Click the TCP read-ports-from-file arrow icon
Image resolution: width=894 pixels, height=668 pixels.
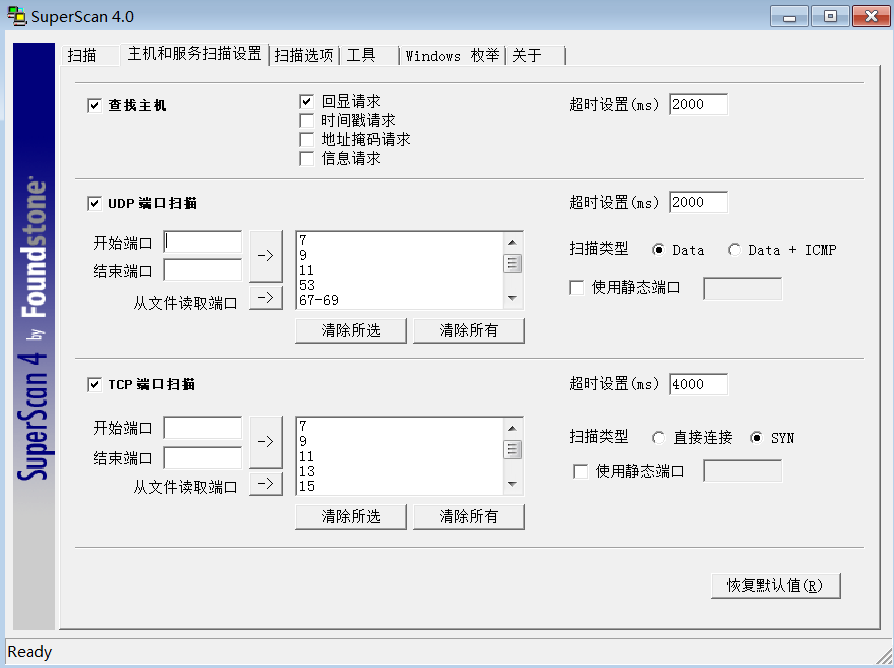[x=266, y=483]
